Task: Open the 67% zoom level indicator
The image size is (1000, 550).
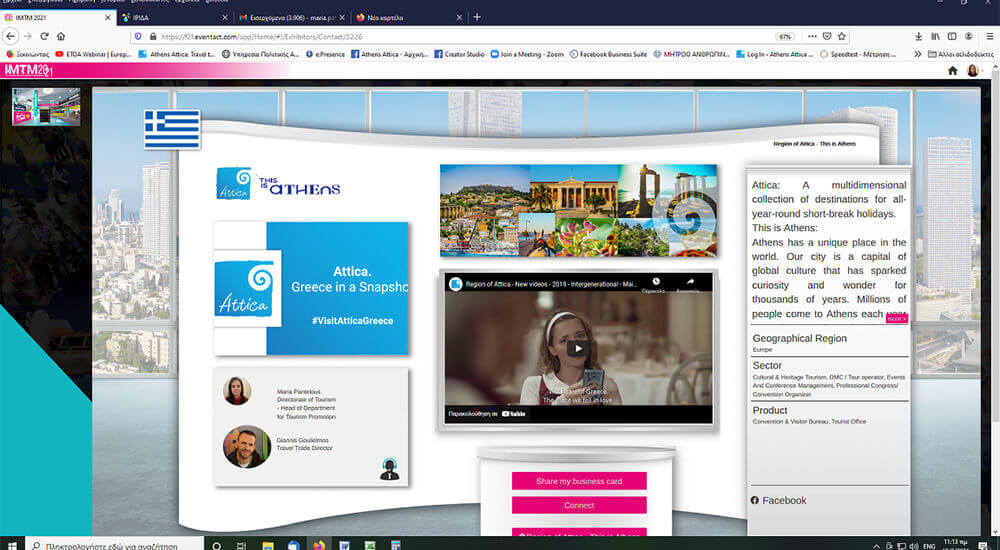Action: click(x=784, y=36)
